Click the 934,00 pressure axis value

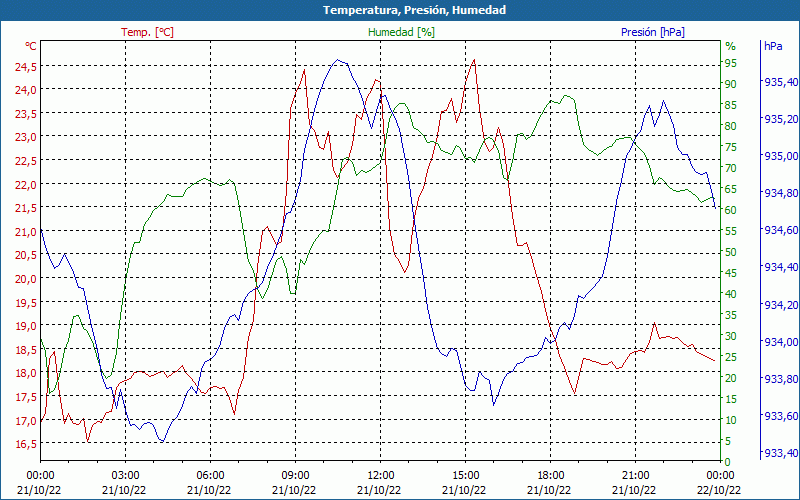pyautogui.click(x=780, y=342)
